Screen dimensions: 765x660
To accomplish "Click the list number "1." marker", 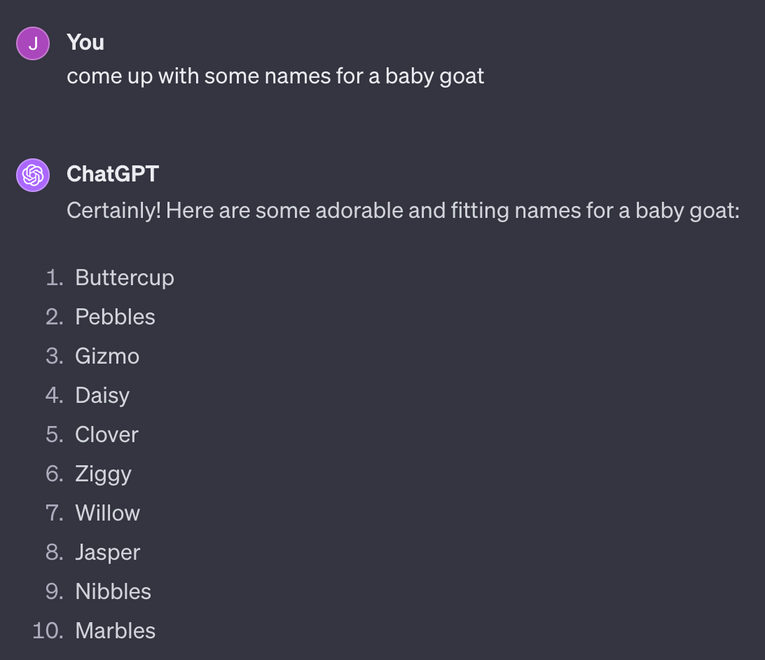I will pyautogui.click(x=54, y=278).
